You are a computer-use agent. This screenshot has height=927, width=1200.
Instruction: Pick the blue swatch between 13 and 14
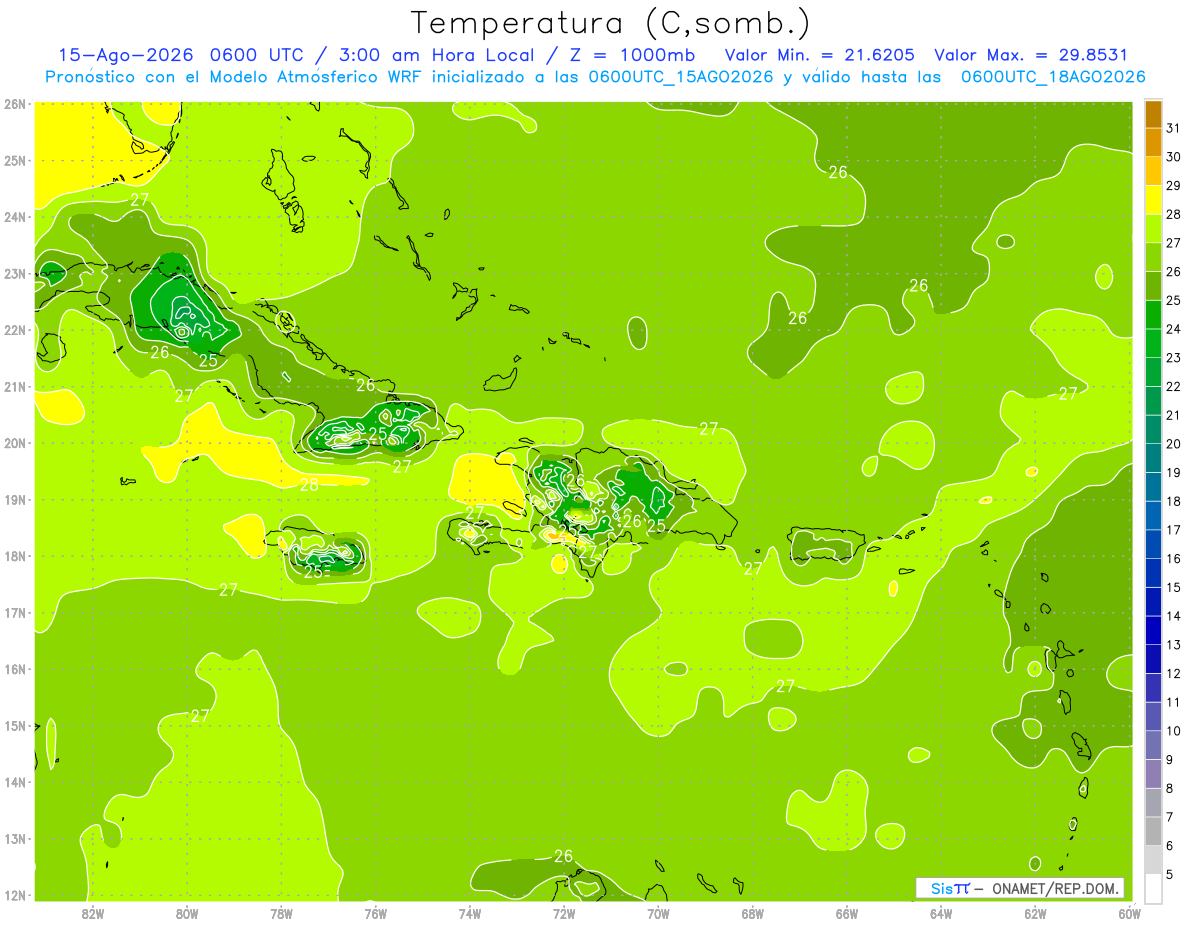(x=1153, y=630)
